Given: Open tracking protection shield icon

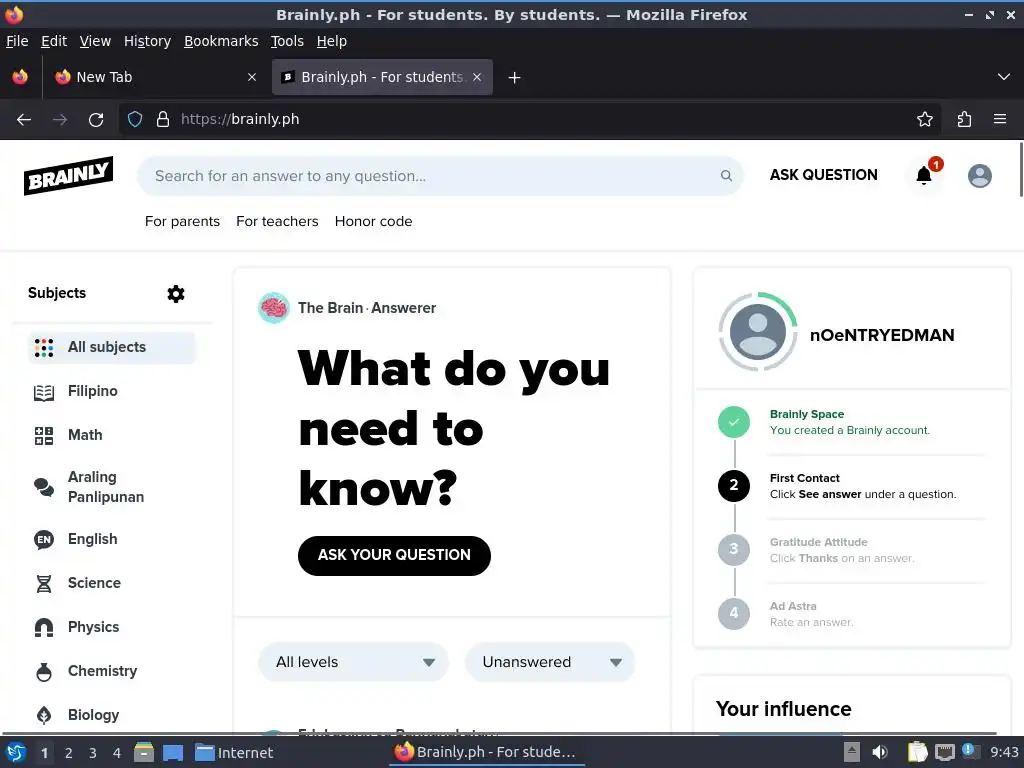Looking at the screenshot, I should coord(135,120).
